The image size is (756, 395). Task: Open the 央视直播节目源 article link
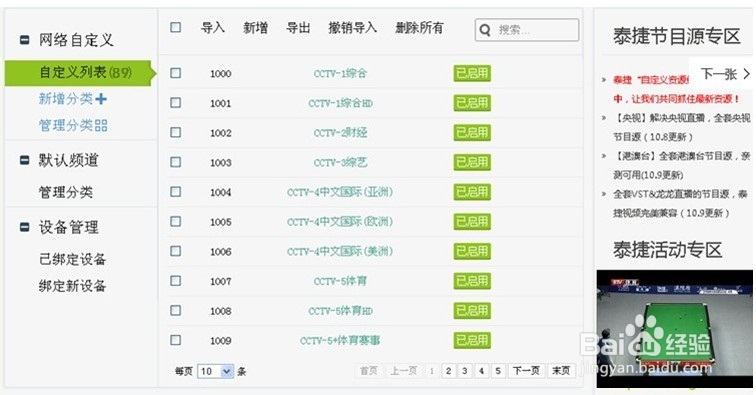(x=681, y=127)
